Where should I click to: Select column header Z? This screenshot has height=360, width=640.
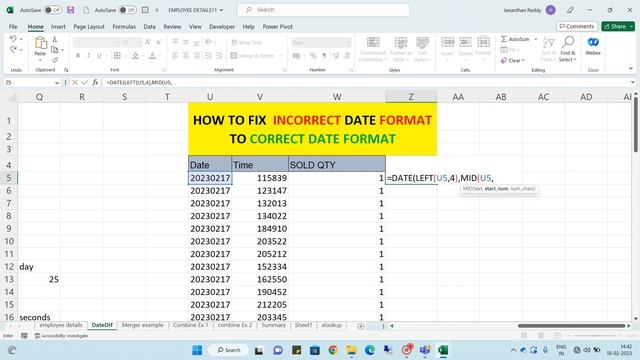tap(411, 97)
